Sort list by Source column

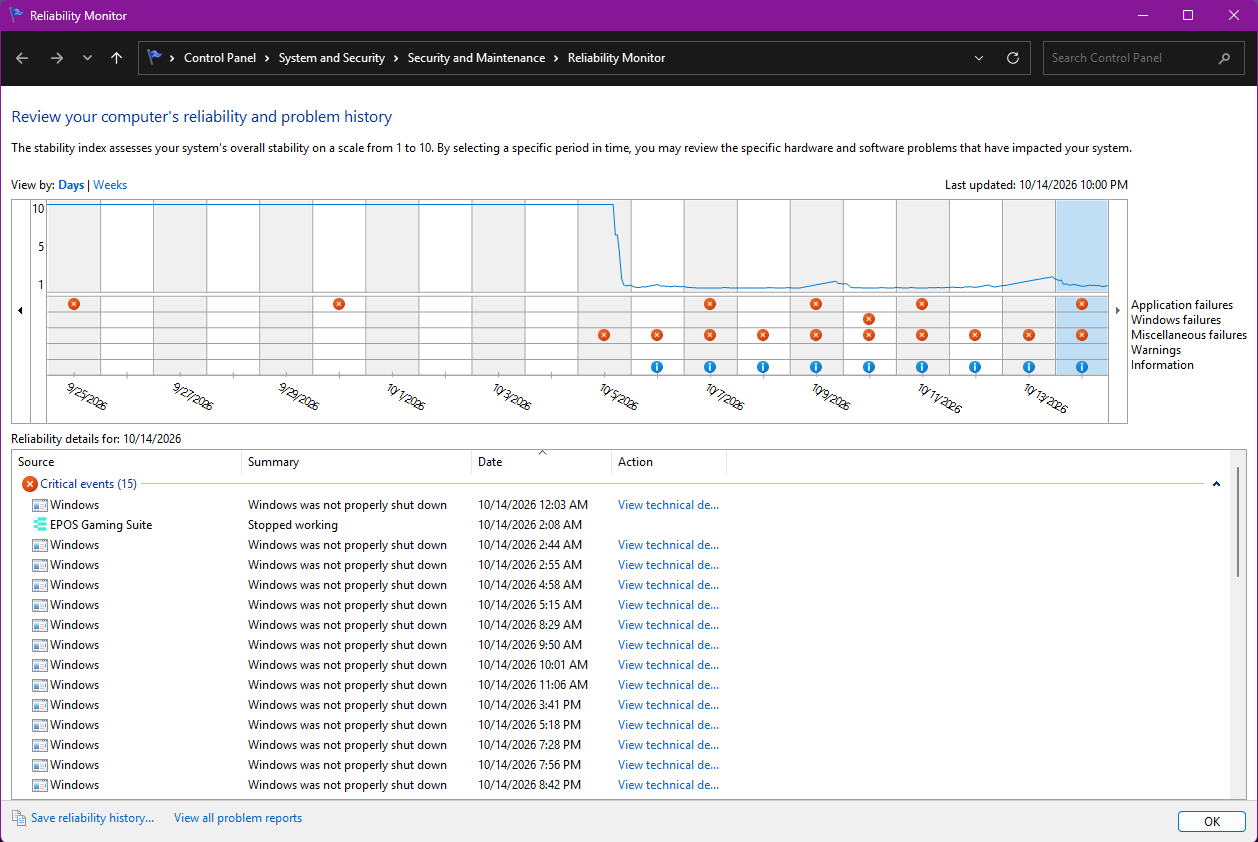(x=127, y=462)
